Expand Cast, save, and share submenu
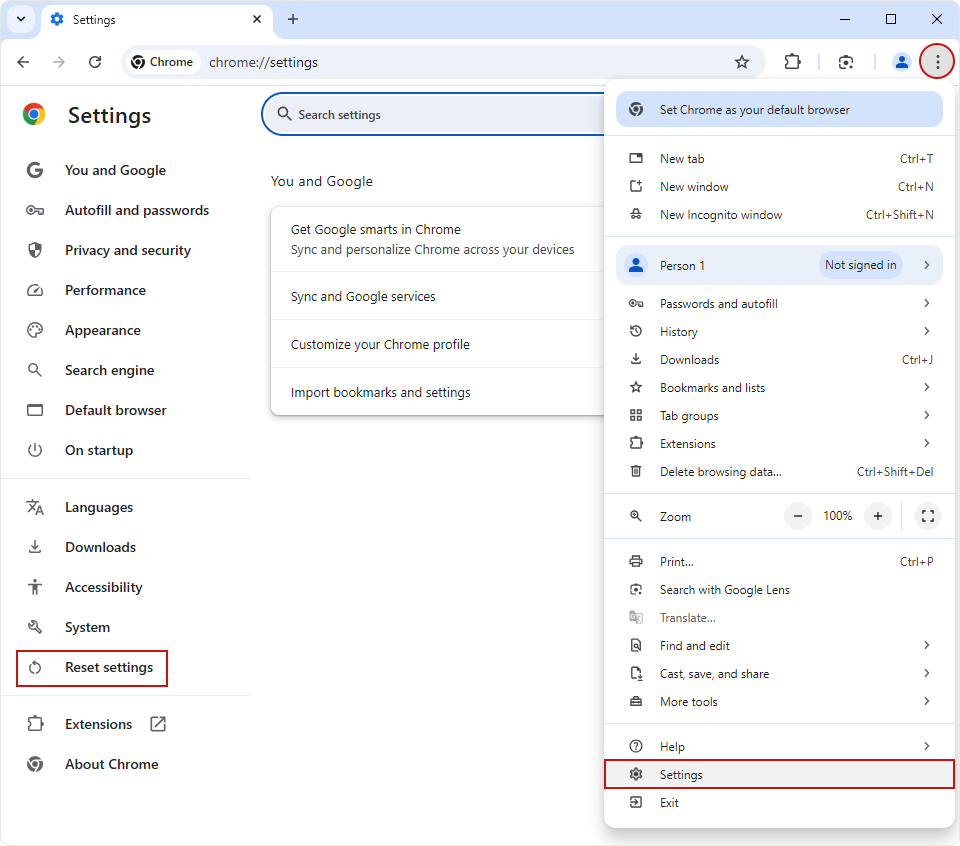Screen dimensions: 960x846 tap(779, 674)
